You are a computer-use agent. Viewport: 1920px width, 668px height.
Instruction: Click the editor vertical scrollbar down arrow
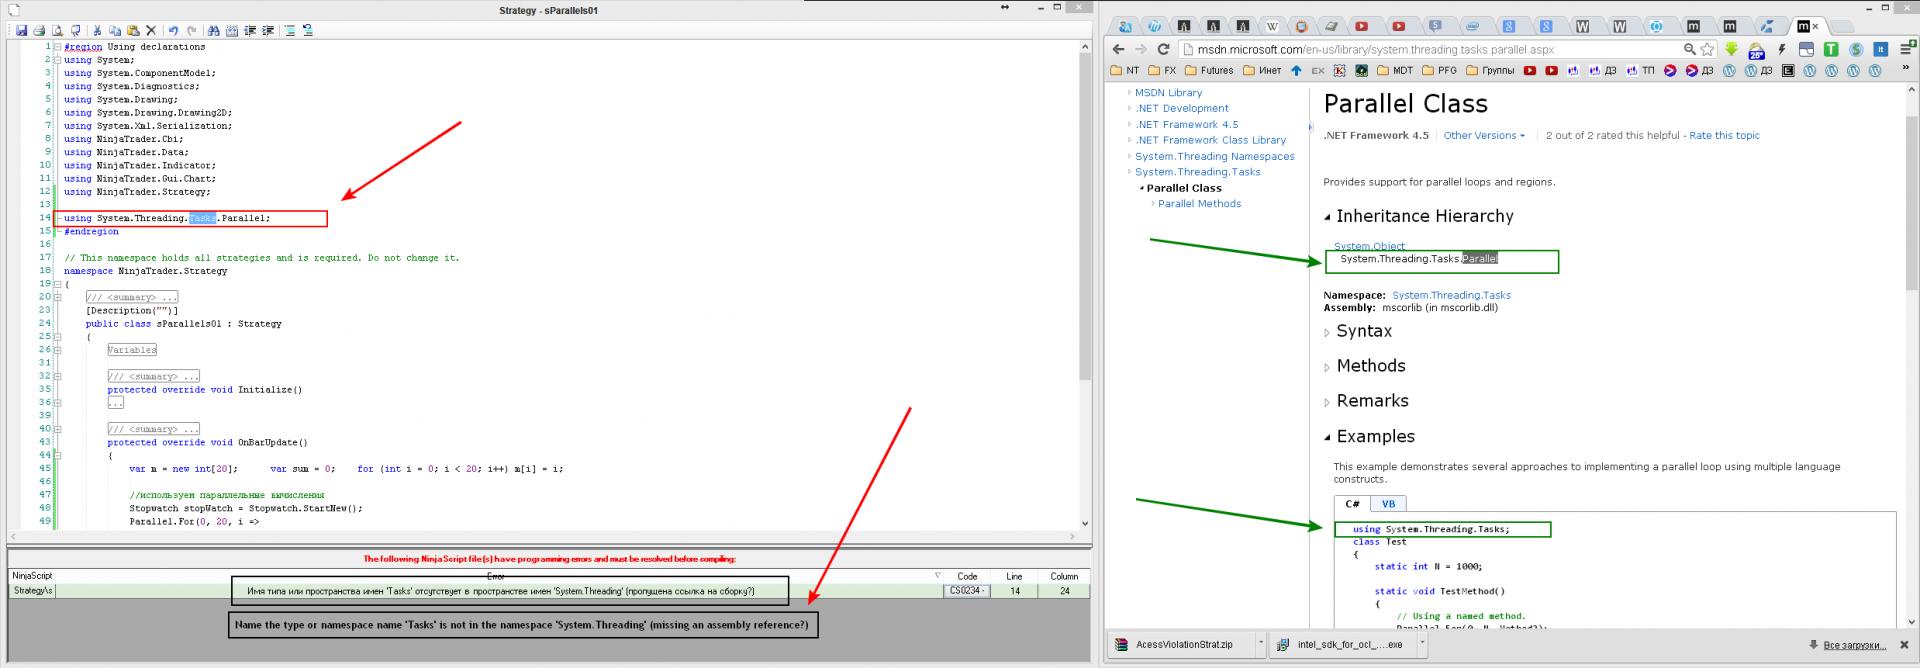coord(1085,523)
